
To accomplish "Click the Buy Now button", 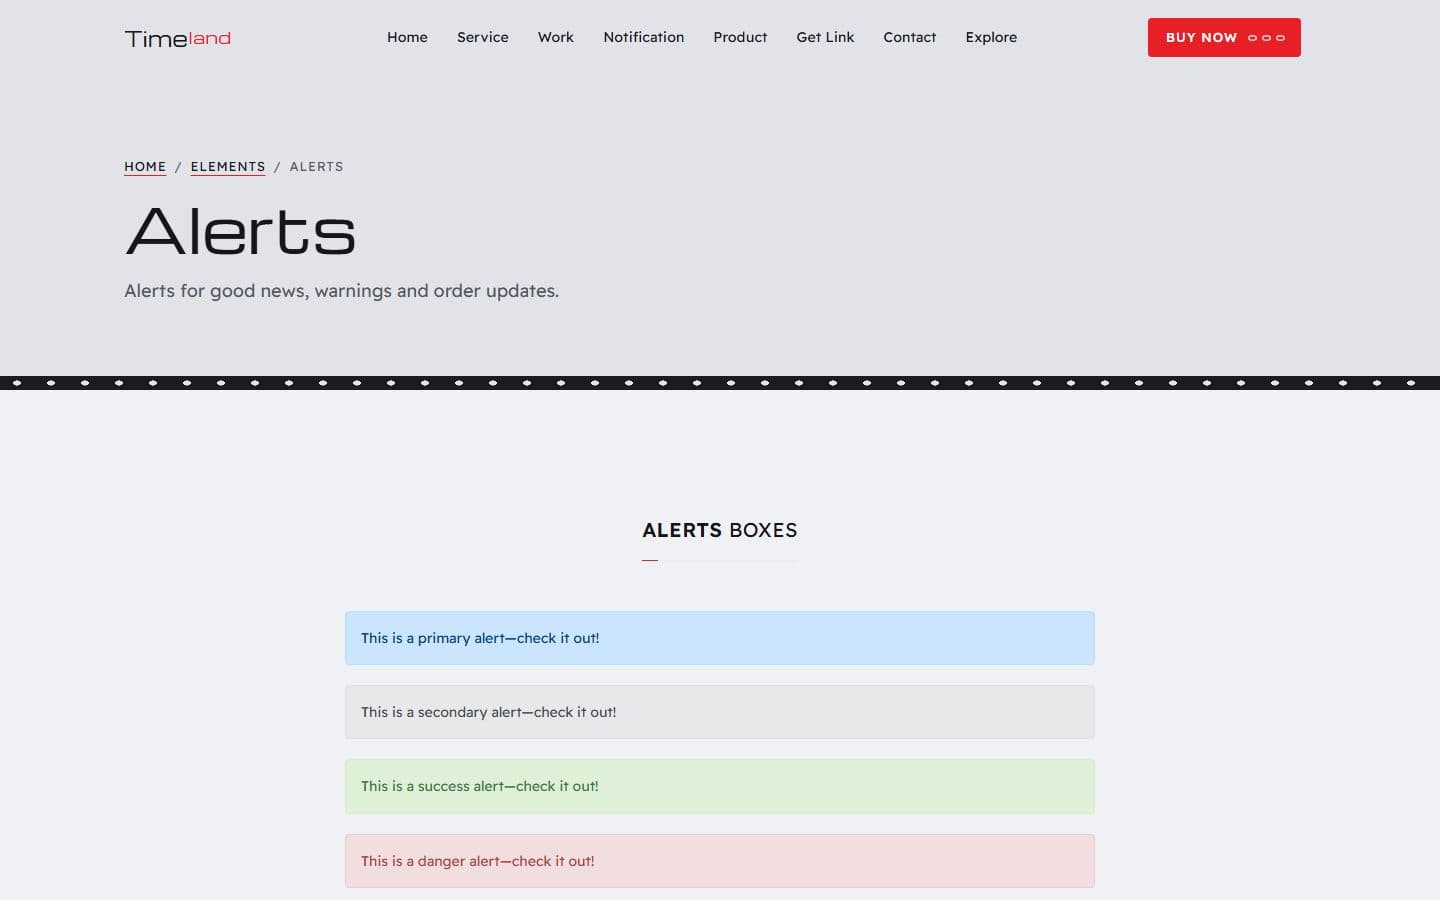I will pos(1224,37).
